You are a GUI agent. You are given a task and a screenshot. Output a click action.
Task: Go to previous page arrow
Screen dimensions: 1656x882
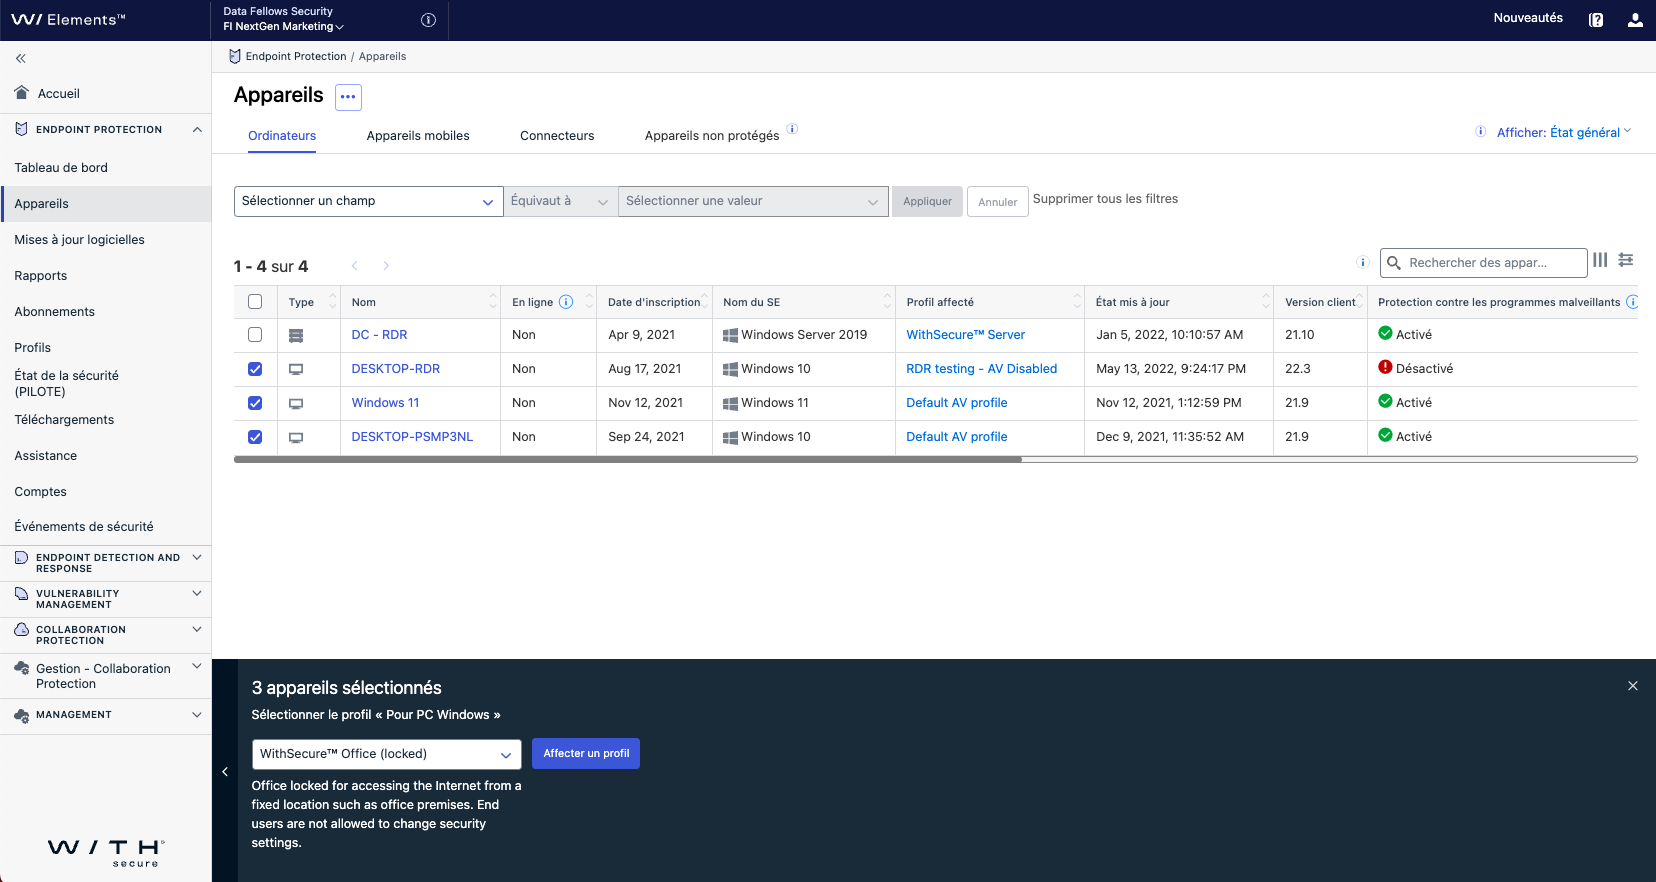[x=354, y=266]
